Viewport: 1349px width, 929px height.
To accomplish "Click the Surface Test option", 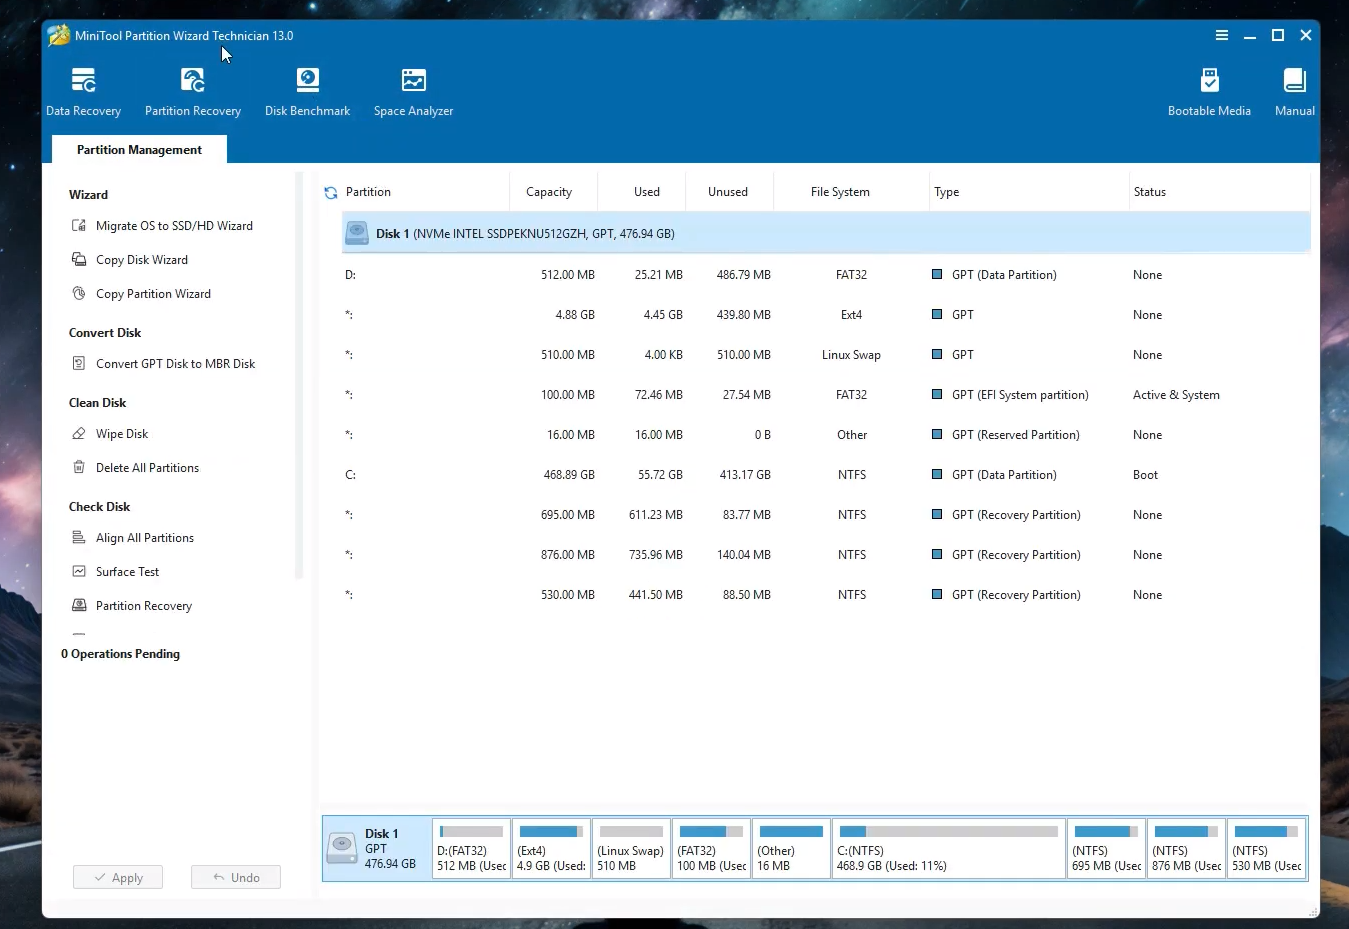I will [127, 572].
